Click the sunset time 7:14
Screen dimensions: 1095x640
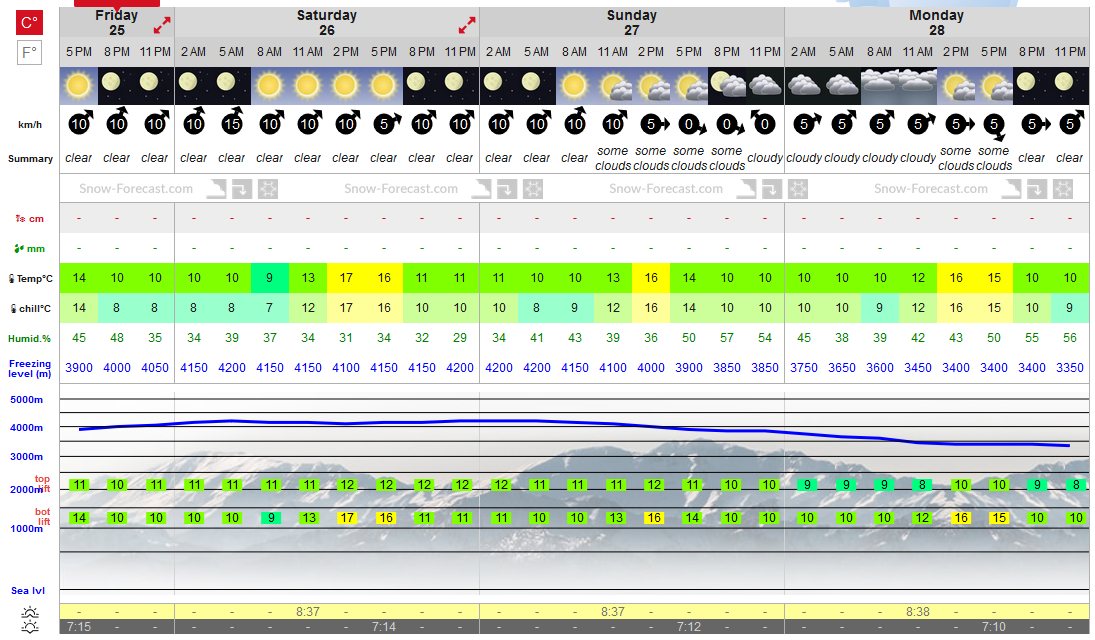click(384, 627)
